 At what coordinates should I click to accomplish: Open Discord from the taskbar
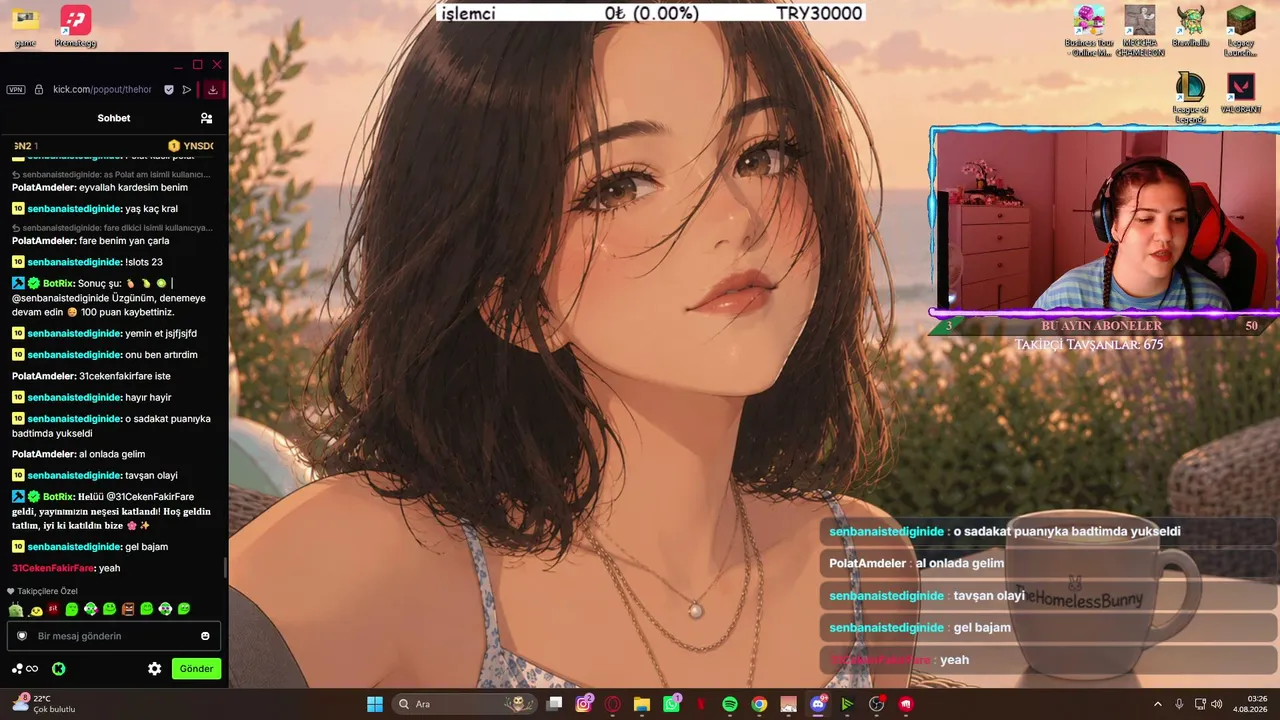pyautogui.click(x=818, y=704)
